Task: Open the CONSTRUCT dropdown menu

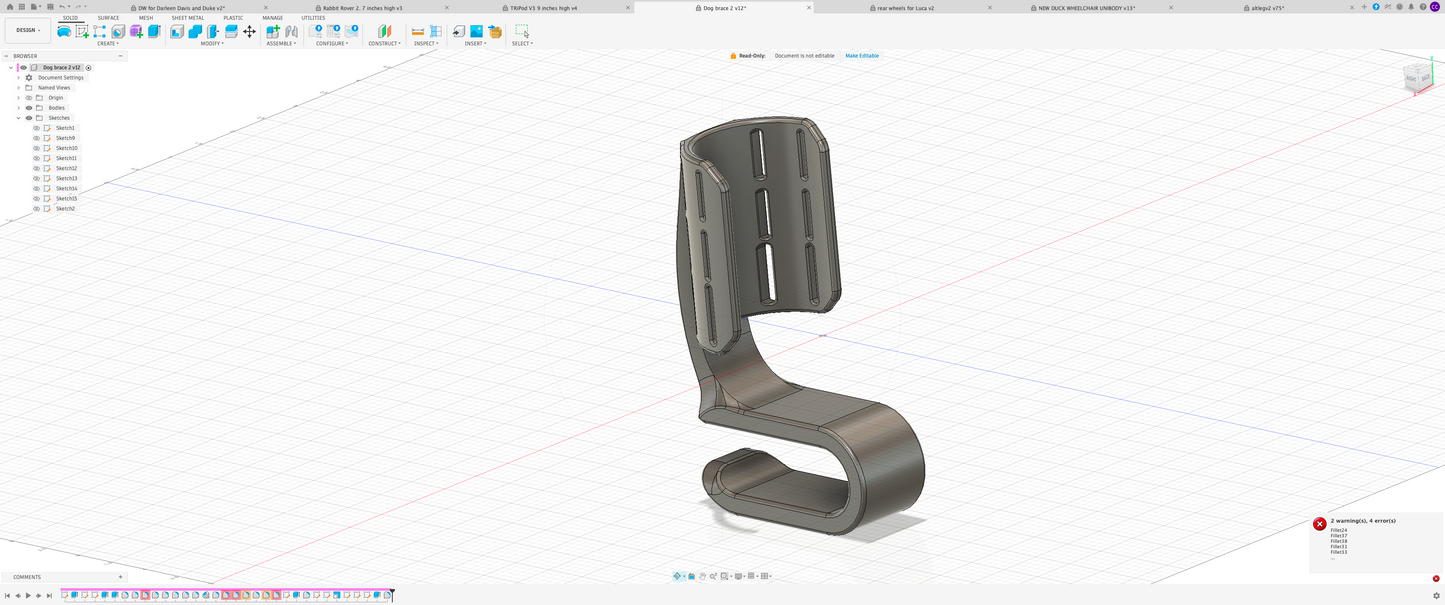Action: point(384,43)
